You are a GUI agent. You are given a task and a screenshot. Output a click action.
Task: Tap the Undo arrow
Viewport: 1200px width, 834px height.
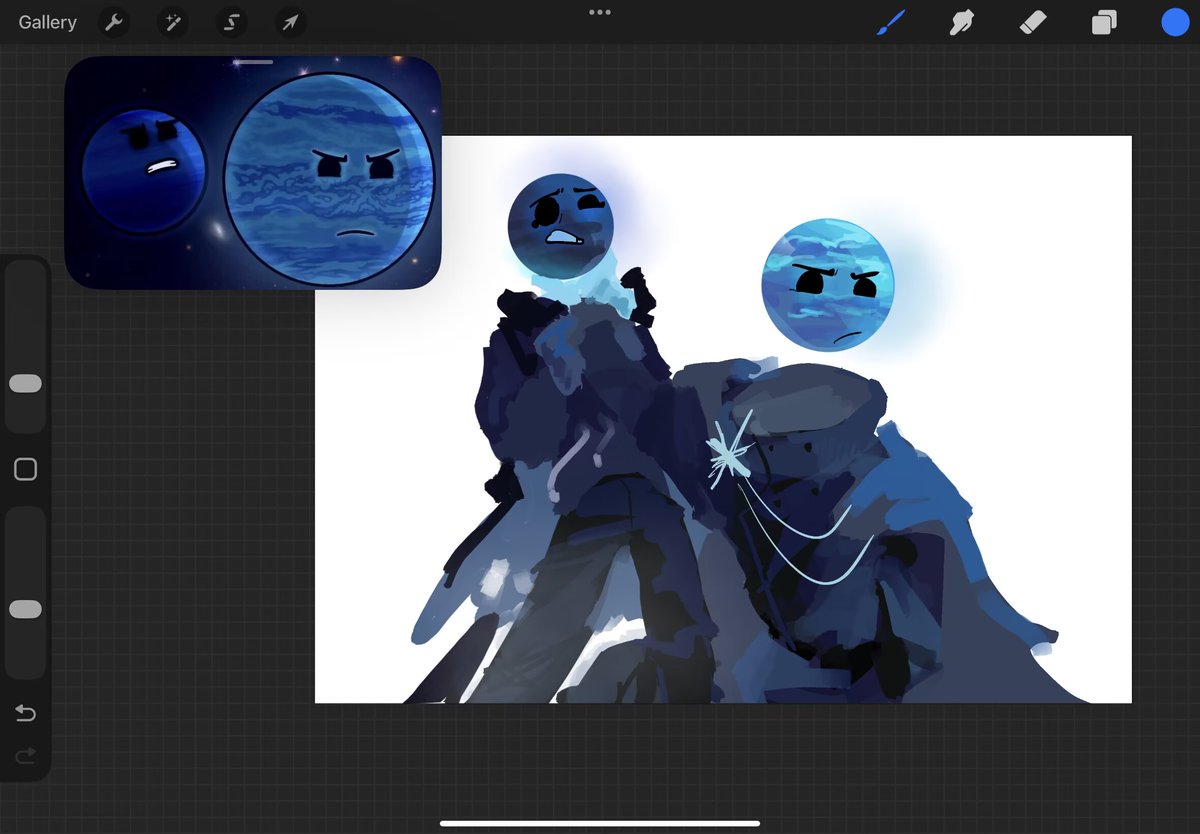pos(25,713)
